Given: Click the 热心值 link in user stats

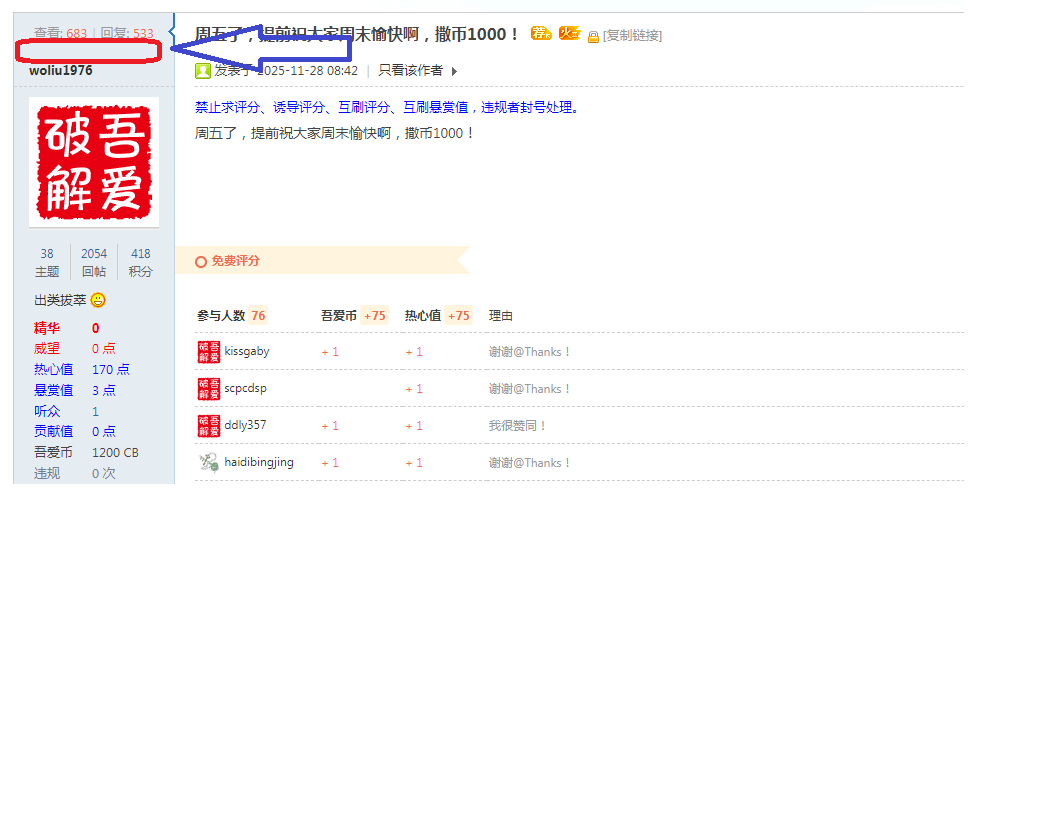Looking at the screenshot, I should tap(53, 369).
